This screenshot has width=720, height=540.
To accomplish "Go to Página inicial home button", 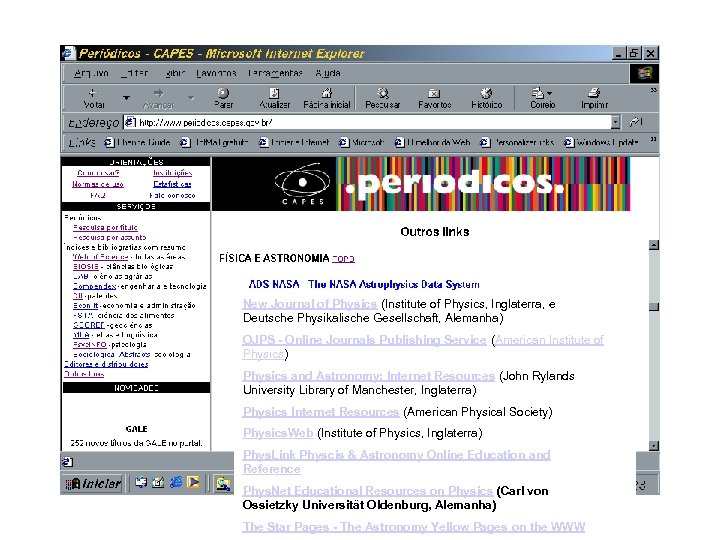I will [x=327, y=99].
